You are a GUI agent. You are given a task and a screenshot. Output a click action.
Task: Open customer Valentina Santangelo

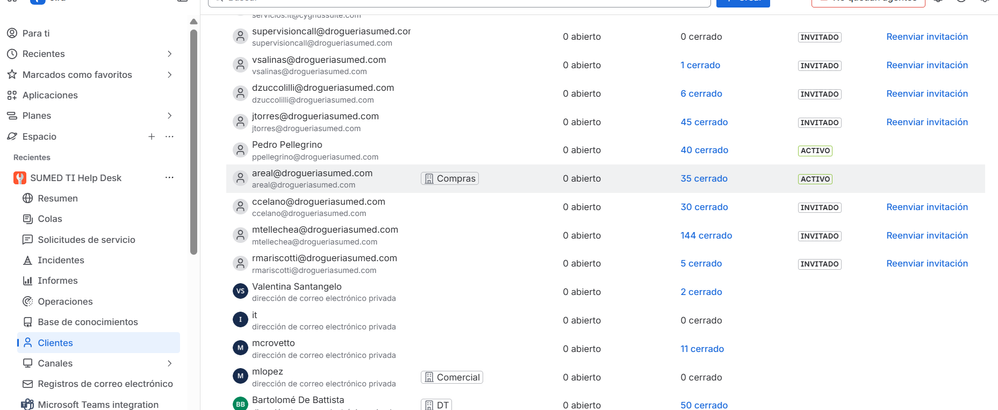(297, 286)
